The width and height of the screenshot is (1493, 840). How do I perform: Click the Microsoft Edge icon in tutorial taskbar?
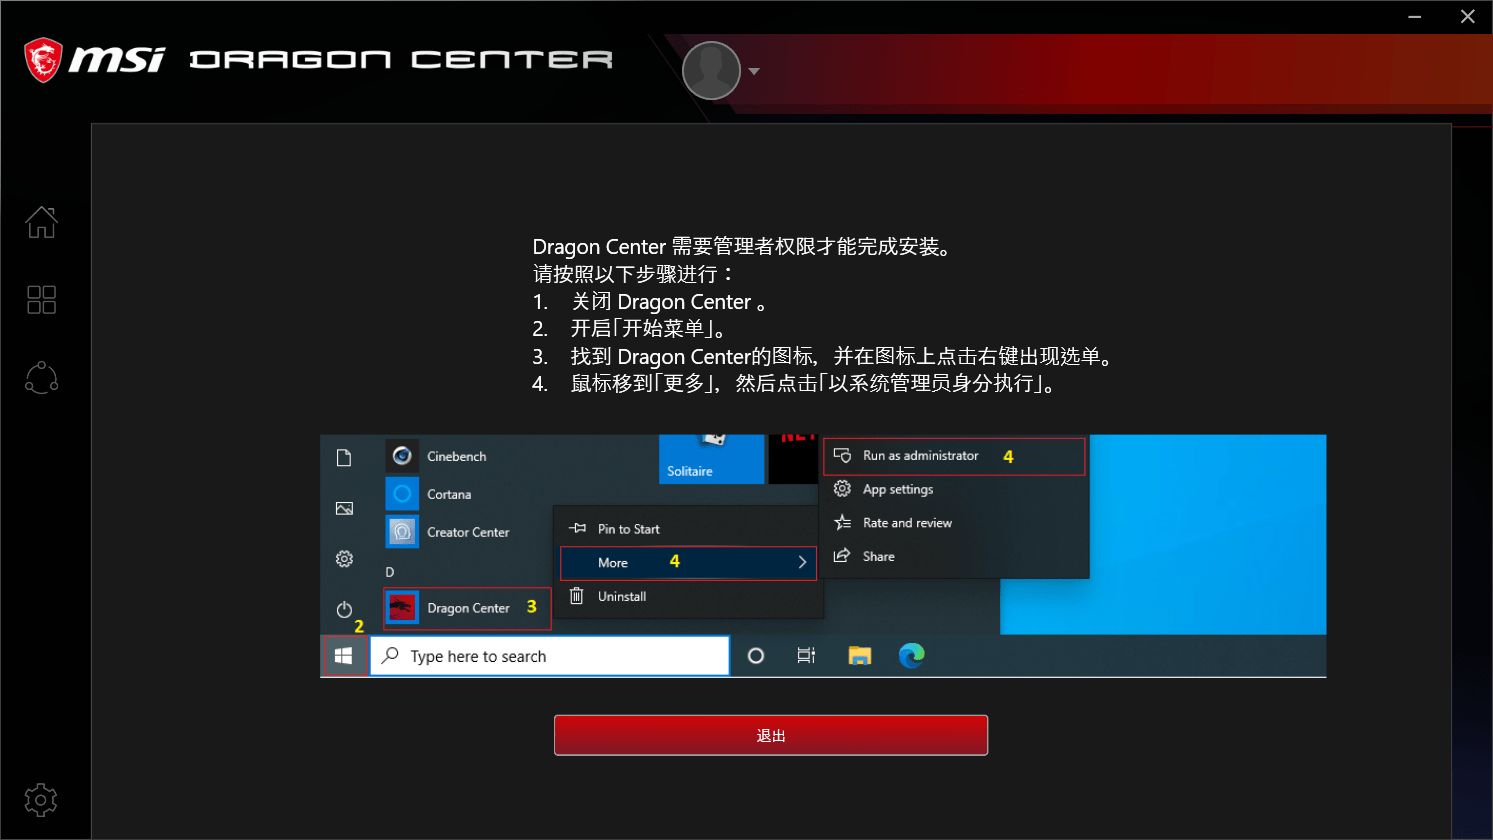[911, 656]
